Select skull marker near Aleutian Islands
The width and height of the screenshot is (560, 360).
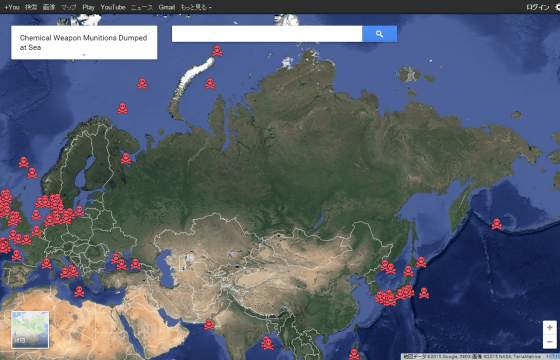497,224
